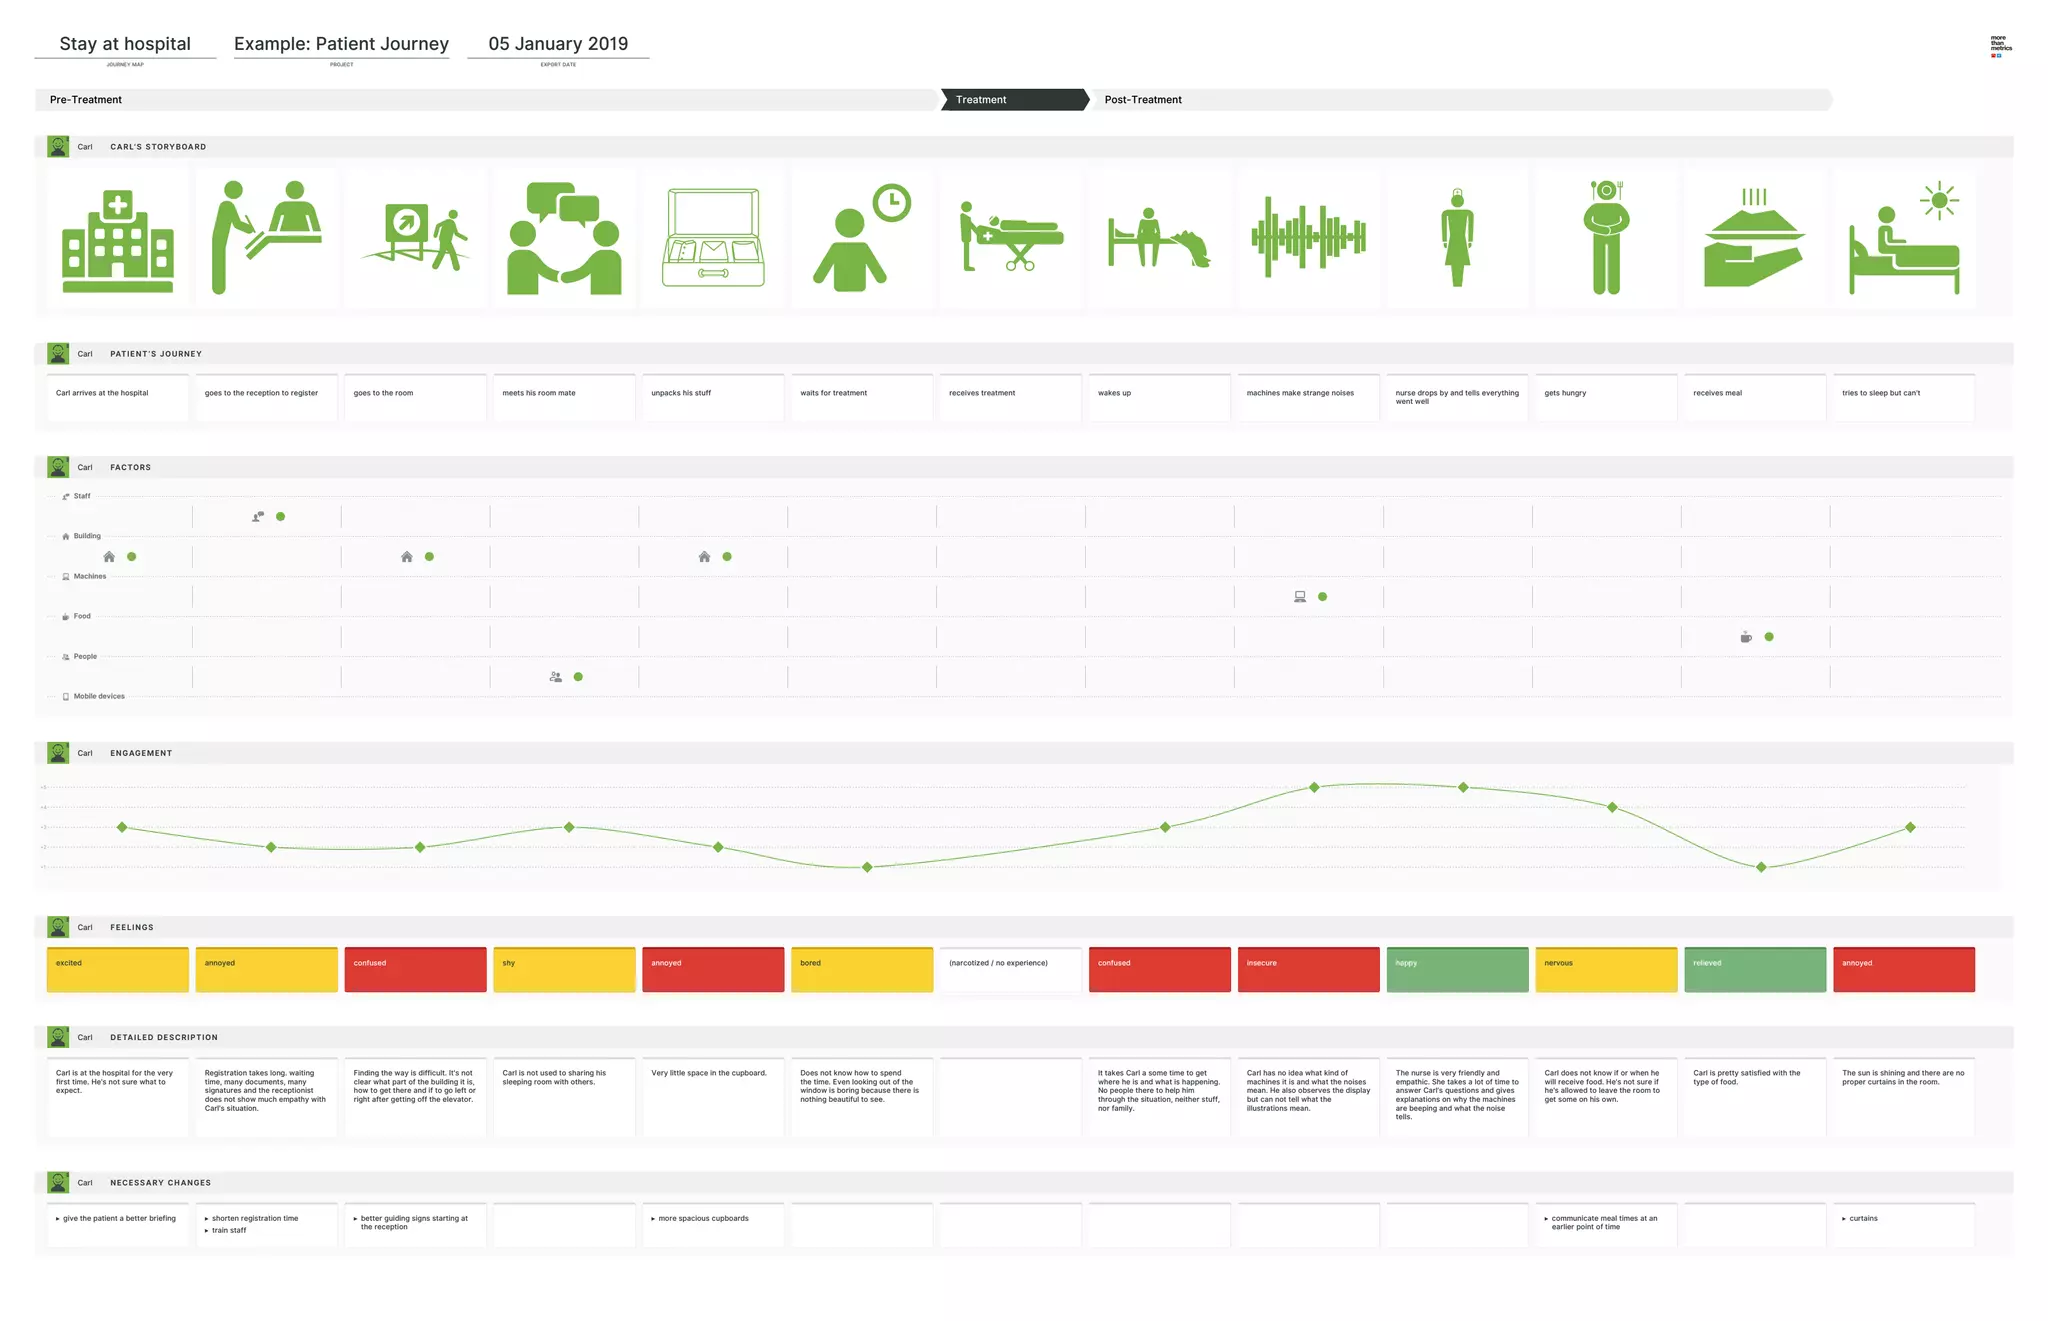Click the more spacious cupboards change card

(713, 1225)
